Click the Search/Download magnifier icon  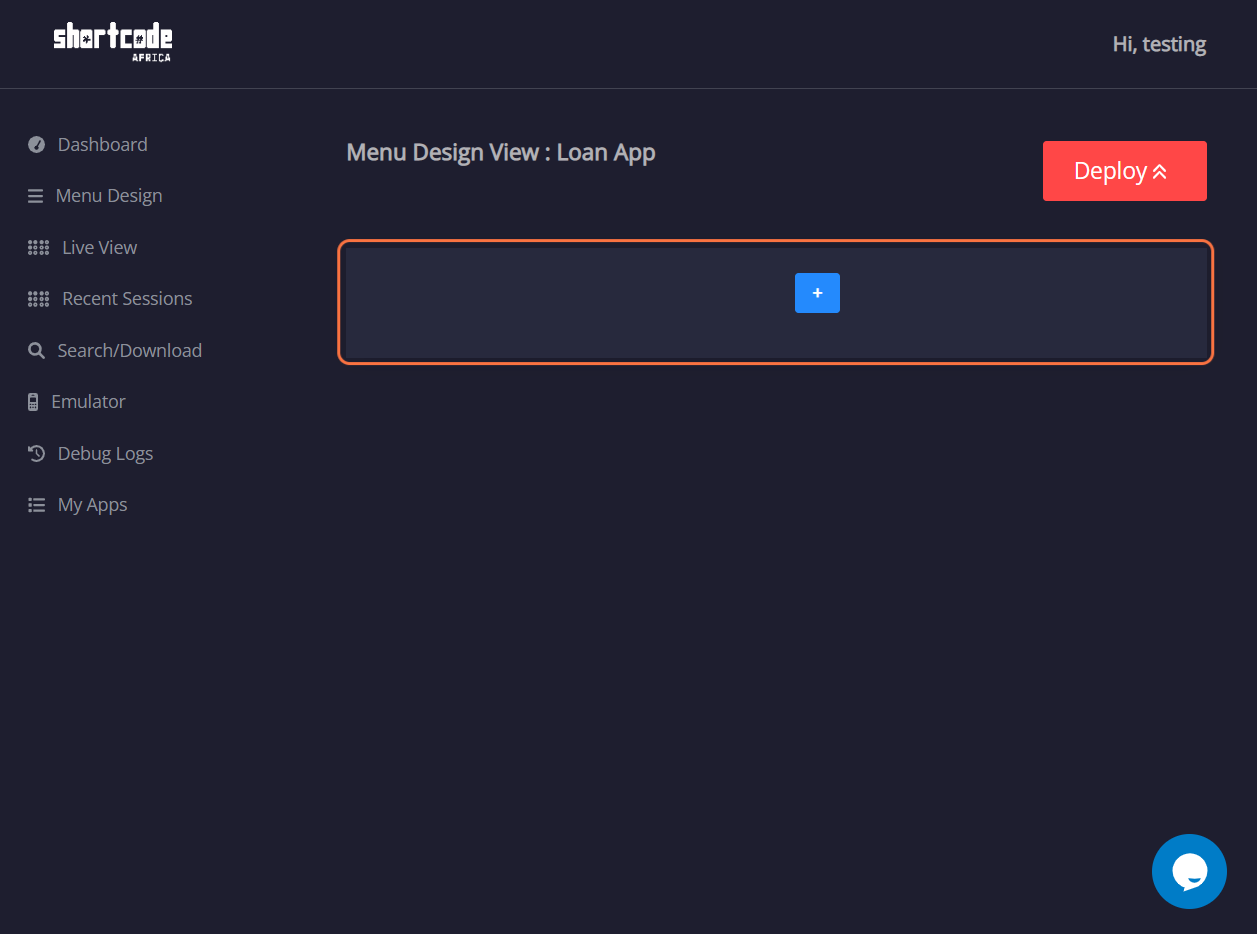tap(37, 351)
